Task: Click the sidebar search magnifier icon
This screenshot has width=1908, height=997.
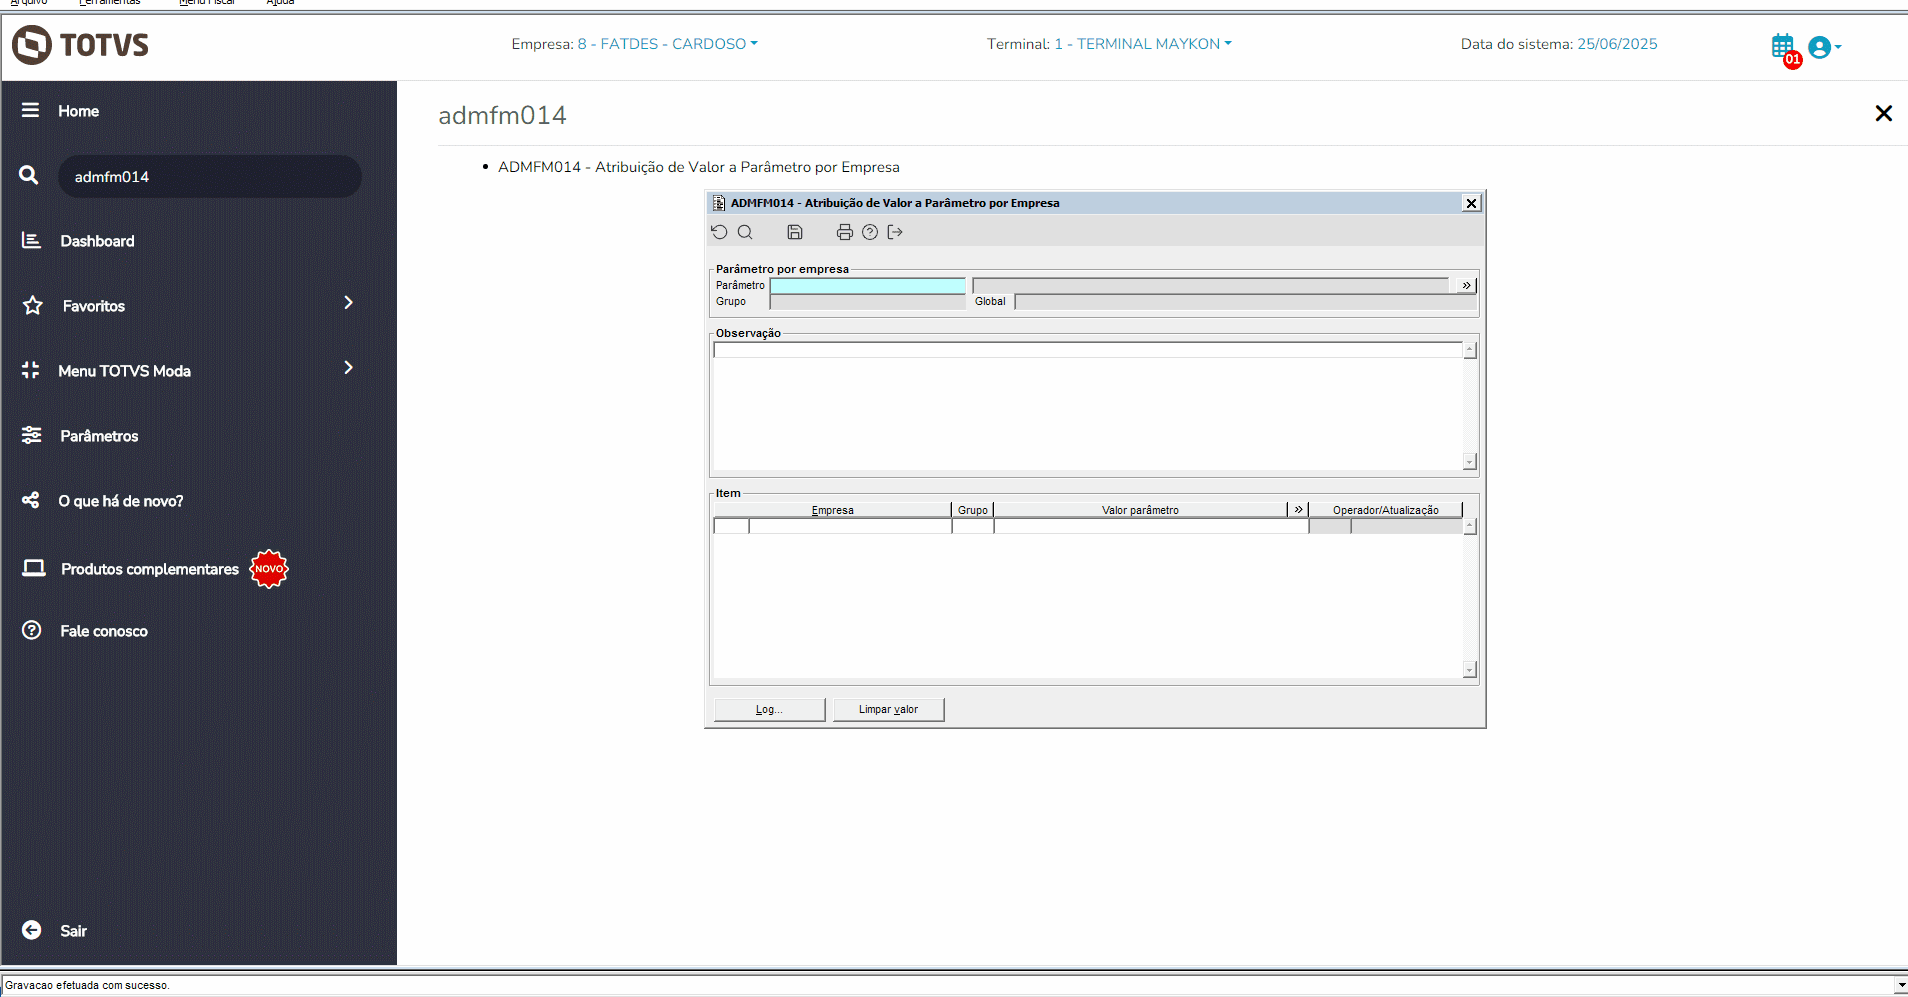Action: (29, 175)
